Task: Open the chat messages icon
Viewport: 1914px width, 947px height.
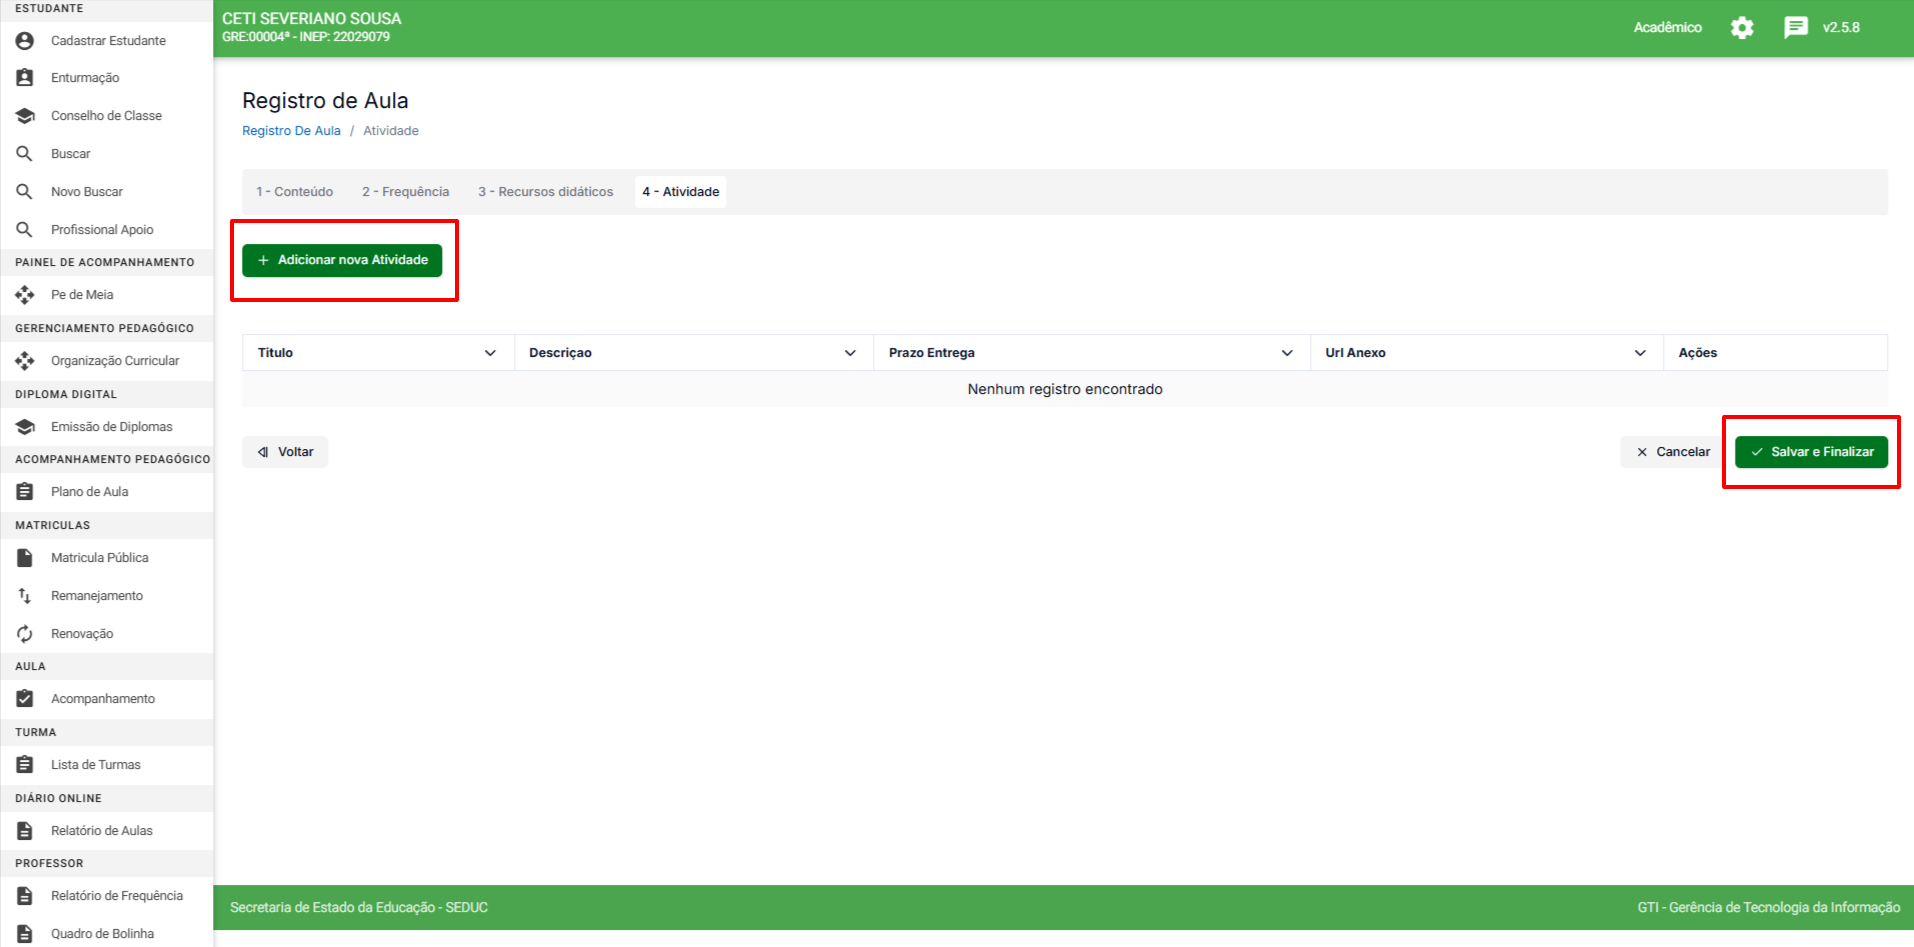Action: pos(1795,28)
